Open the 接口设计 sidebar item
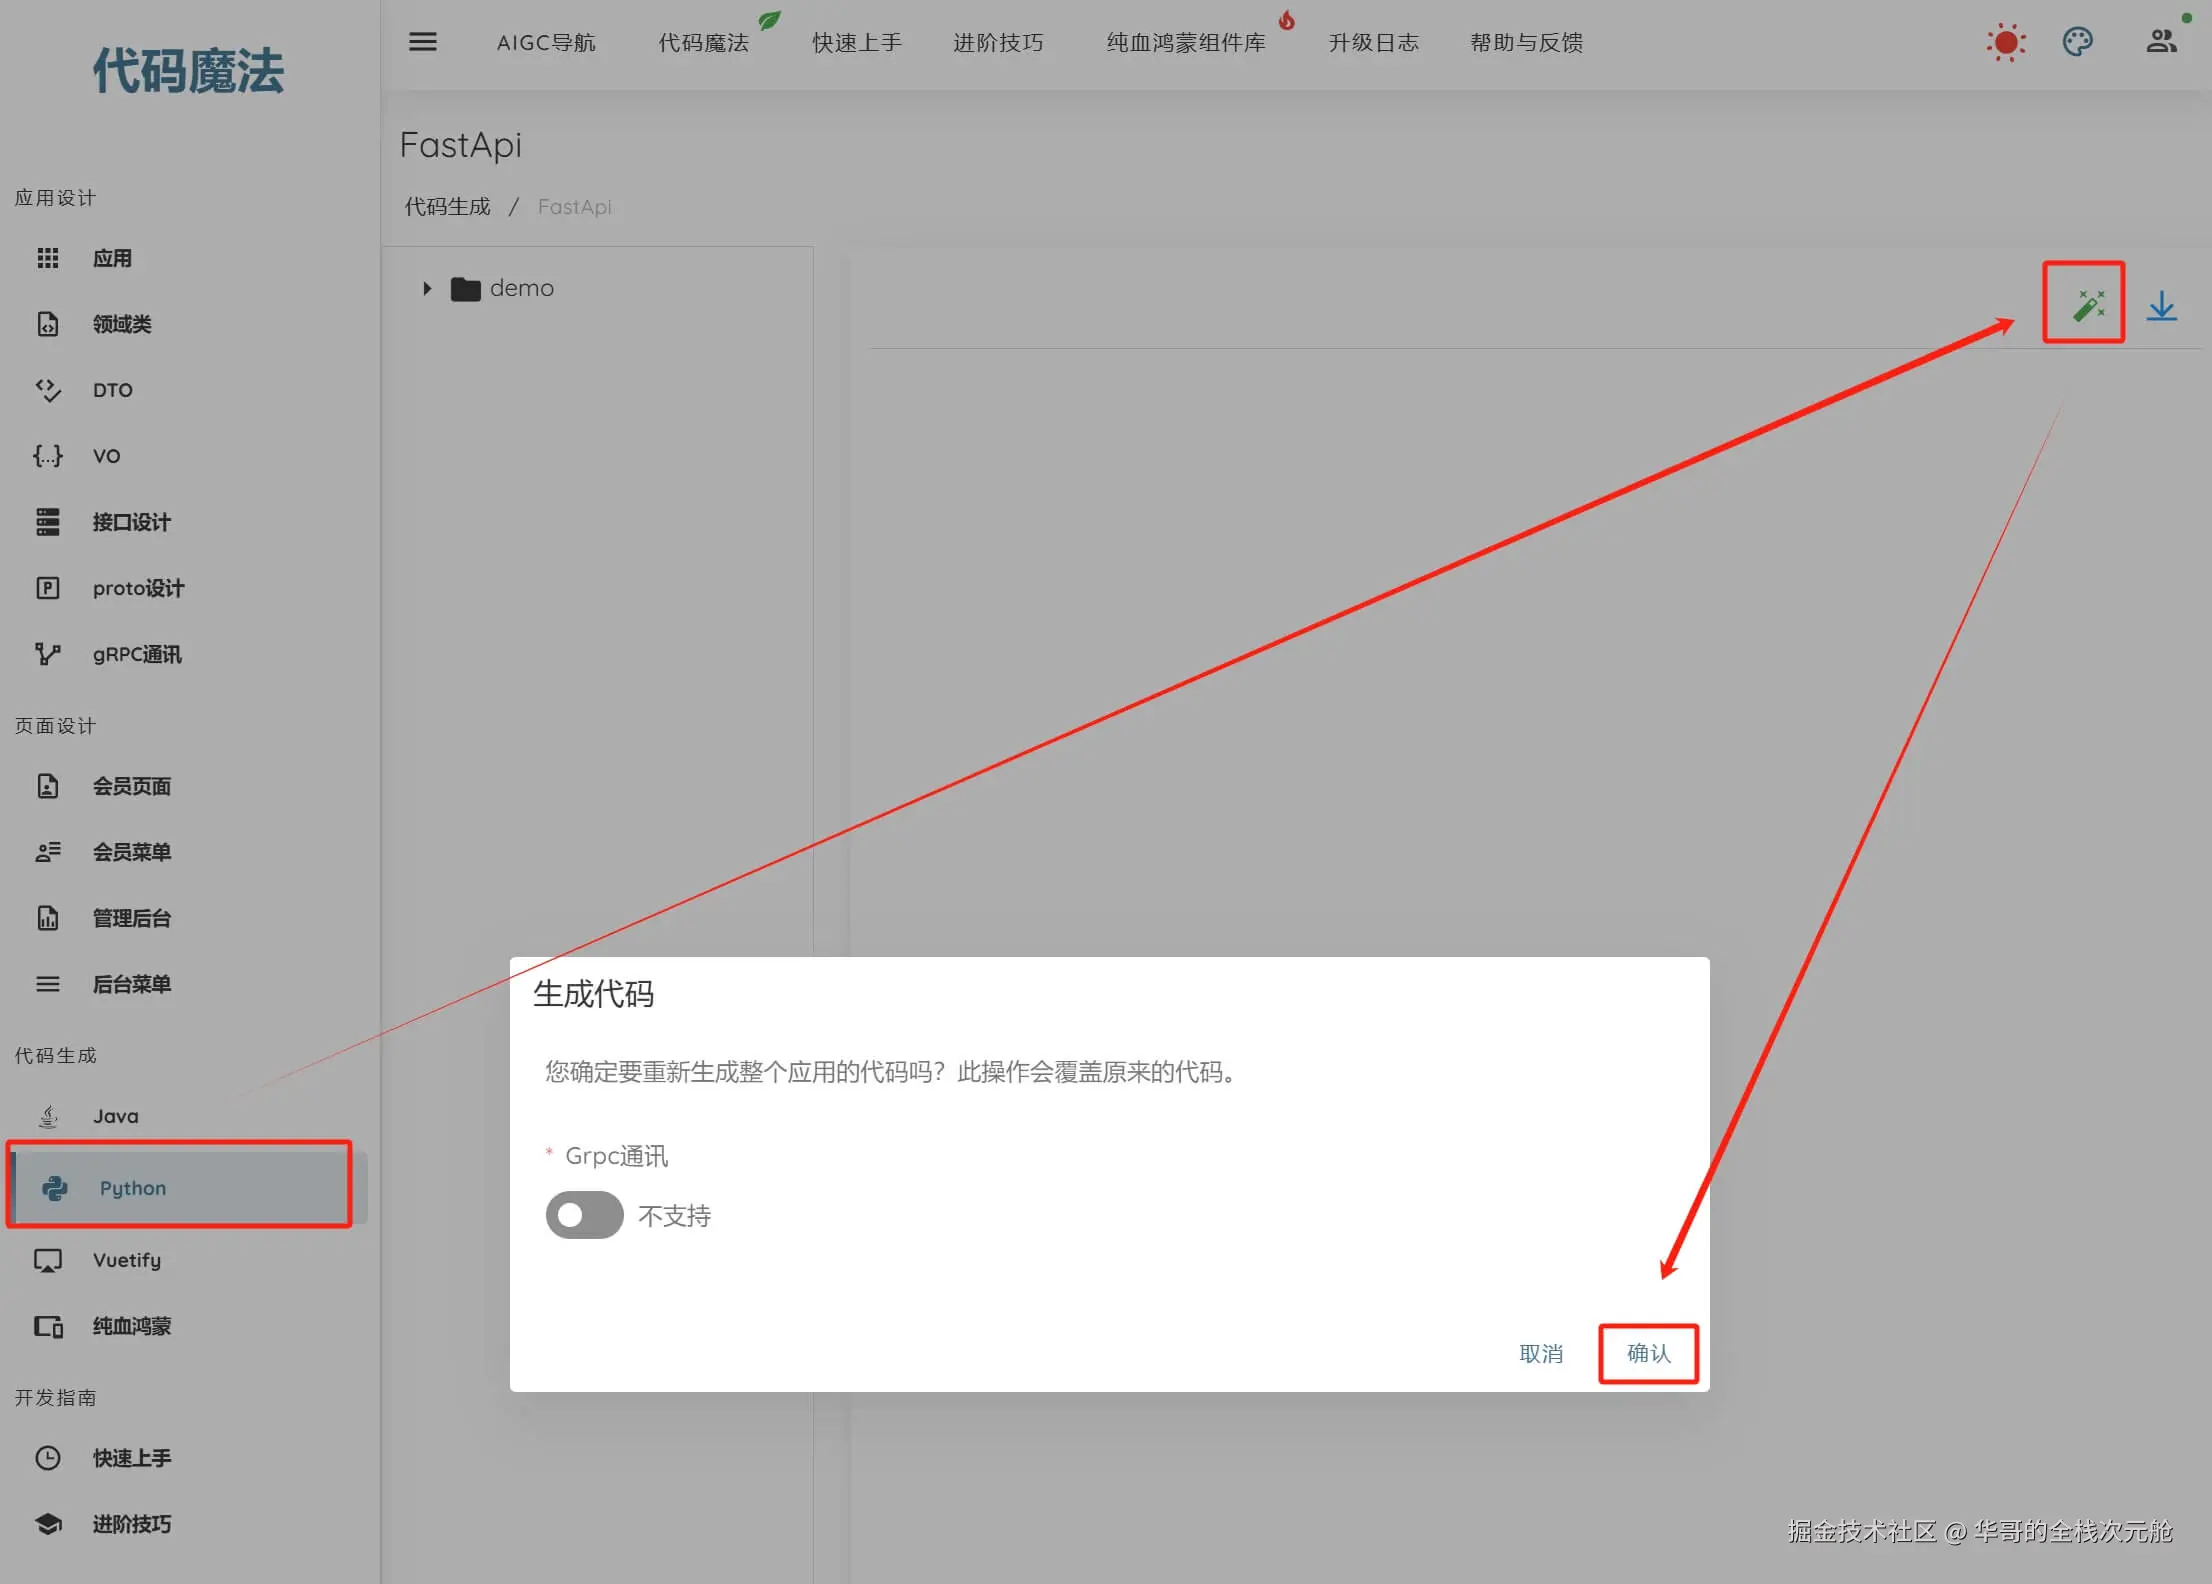This screenshot has height=1584, width=2212. point(131,522)
